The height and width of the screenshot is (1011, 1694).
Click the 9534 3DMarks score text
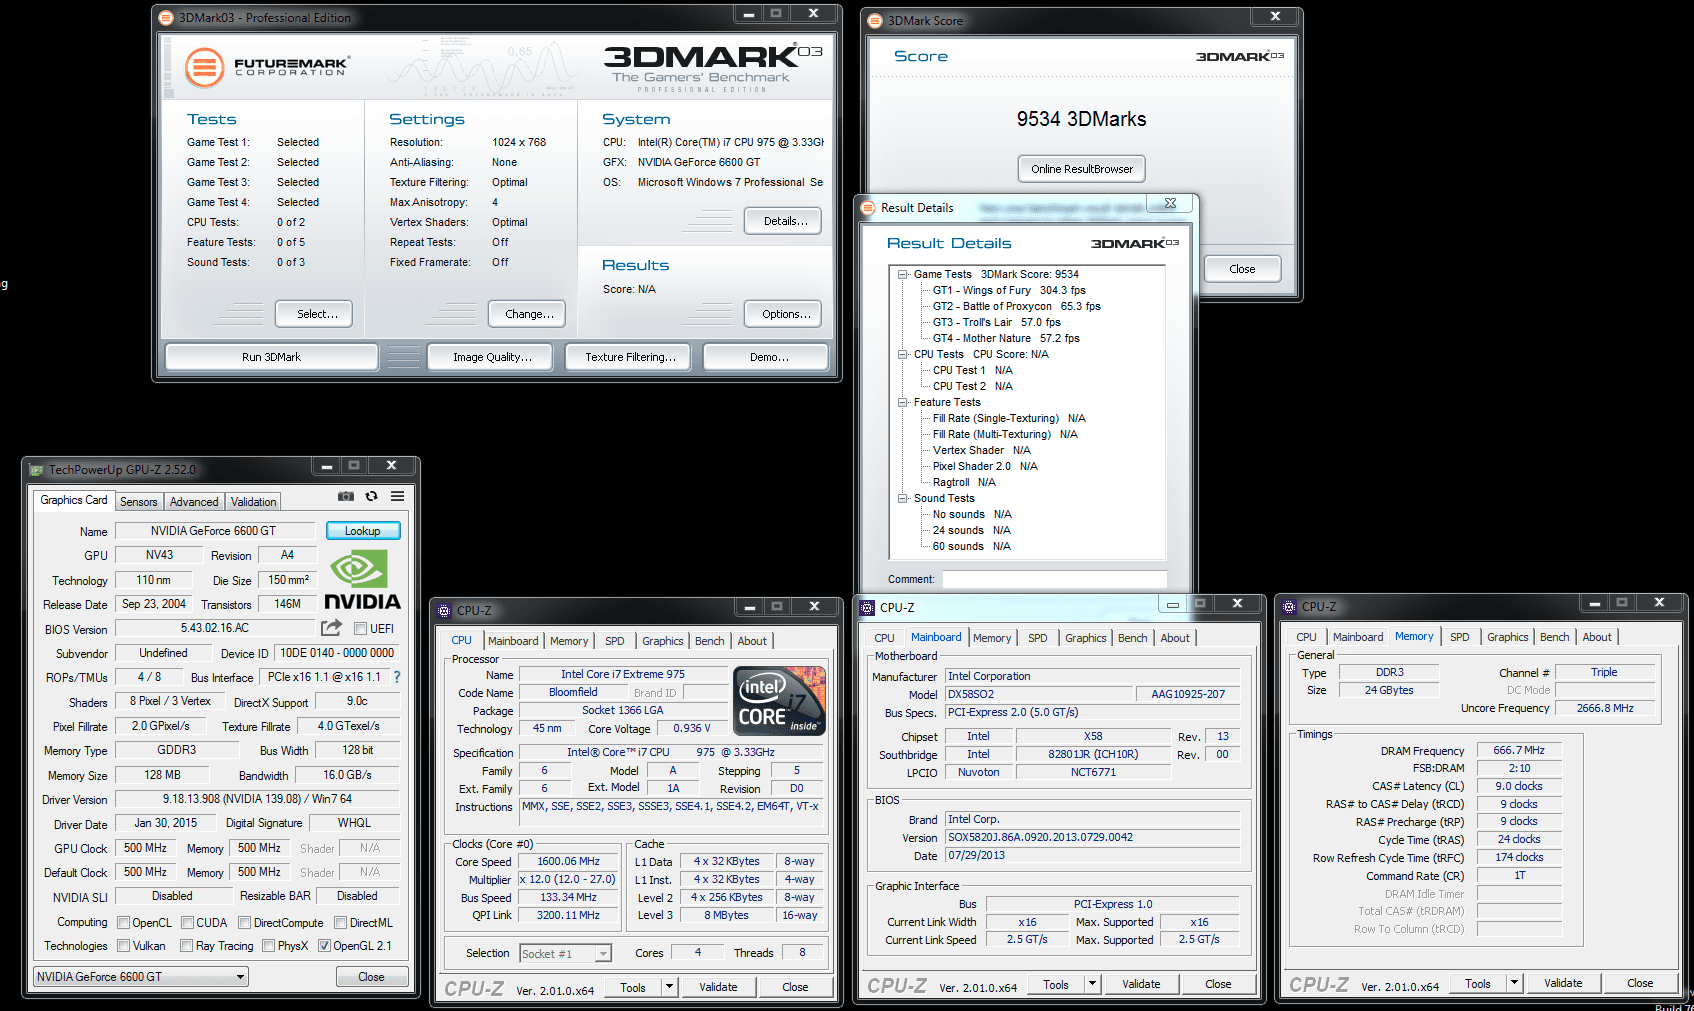click(1081, 119)
